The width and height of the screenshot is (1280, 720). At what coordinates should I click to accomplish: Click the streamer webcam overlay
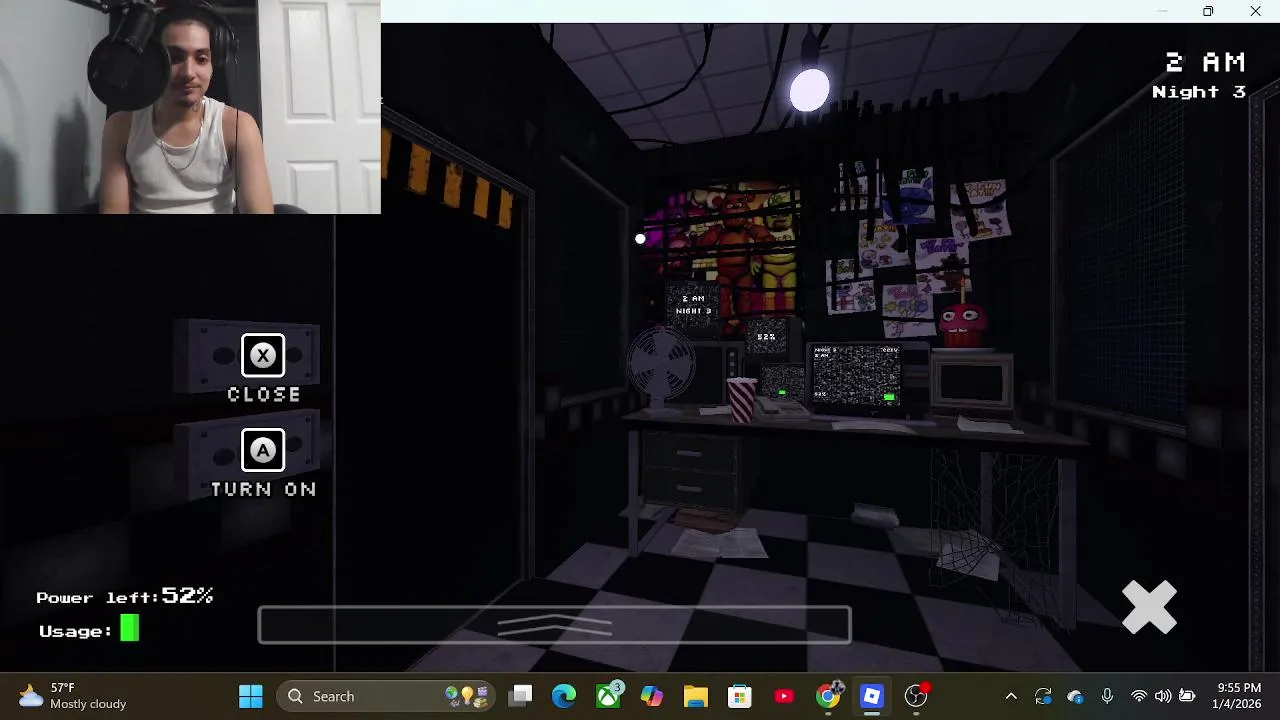pyautogui.click(x=190, y=107)
